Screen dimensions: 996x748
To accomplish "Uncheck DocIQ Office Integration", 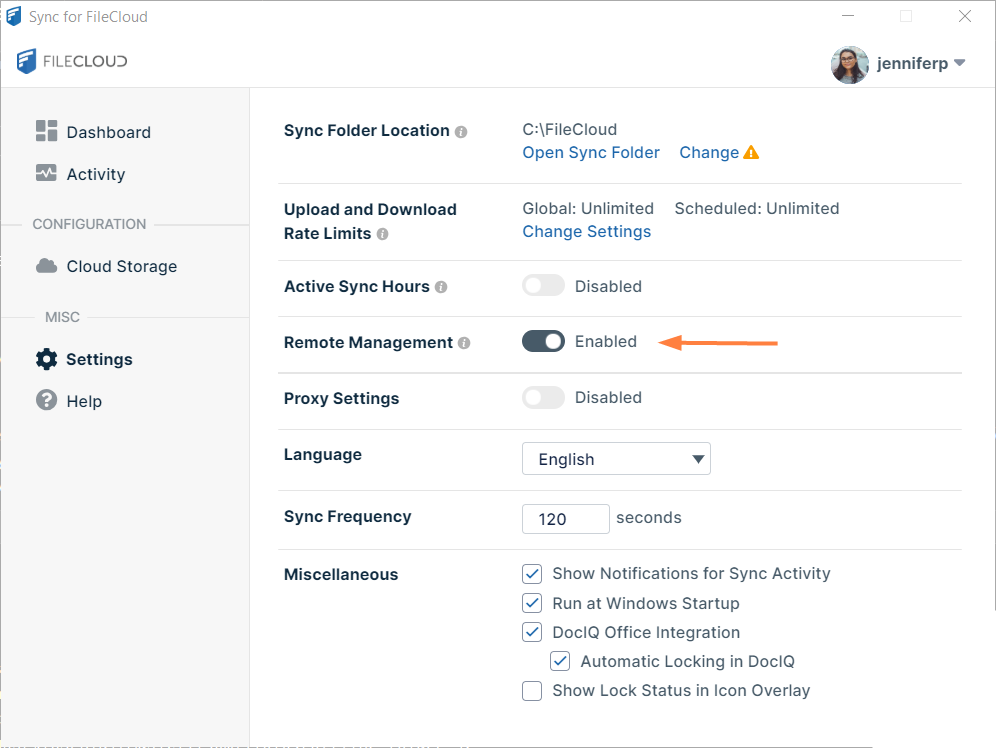I will (532, 632).
